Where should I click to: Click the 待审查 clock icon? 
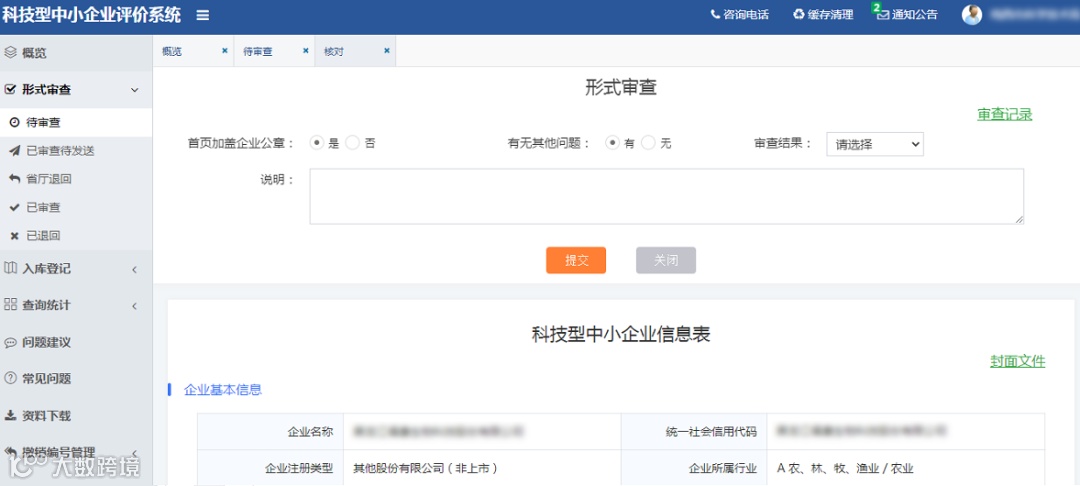[x=14, y=123]
